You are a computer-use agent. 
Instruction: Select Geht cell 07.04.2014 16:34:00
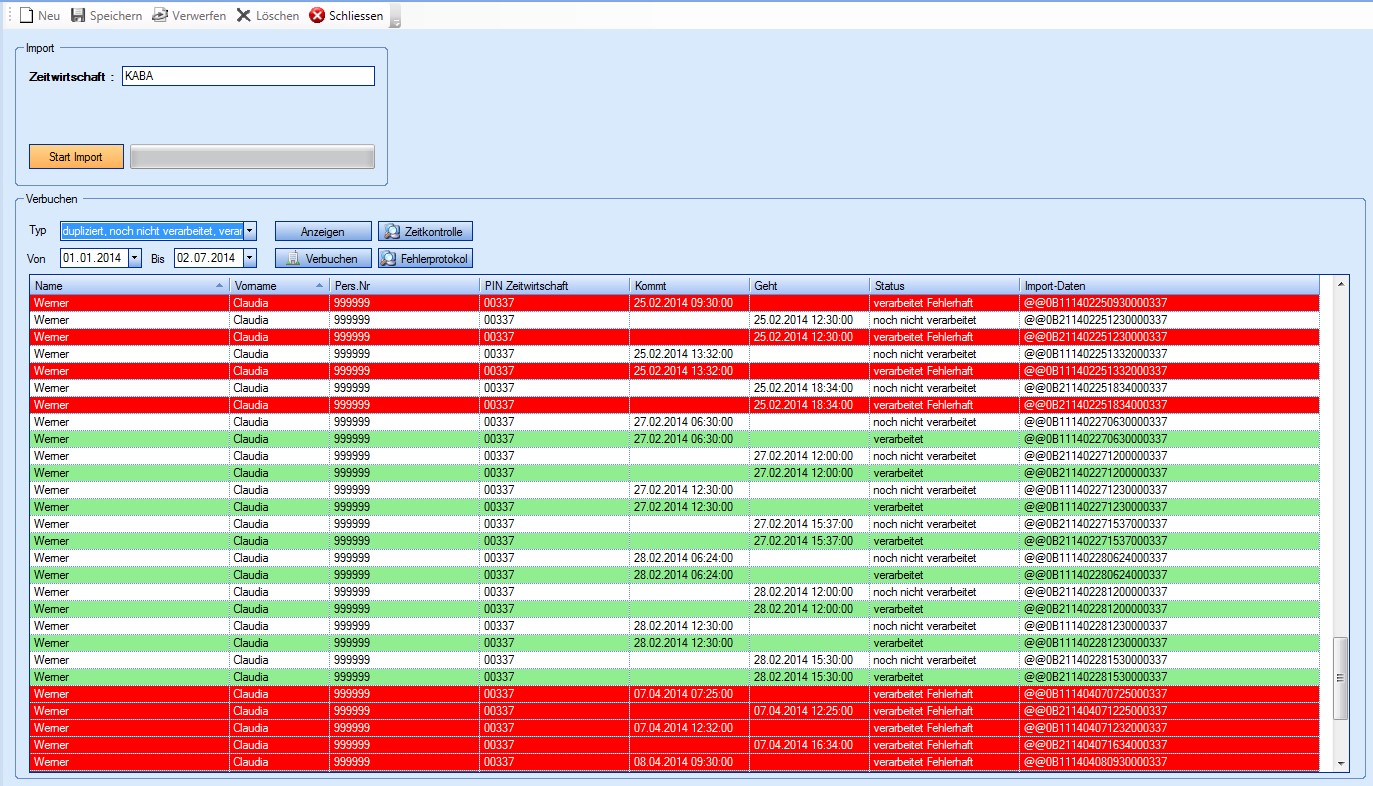click(809, 744)
